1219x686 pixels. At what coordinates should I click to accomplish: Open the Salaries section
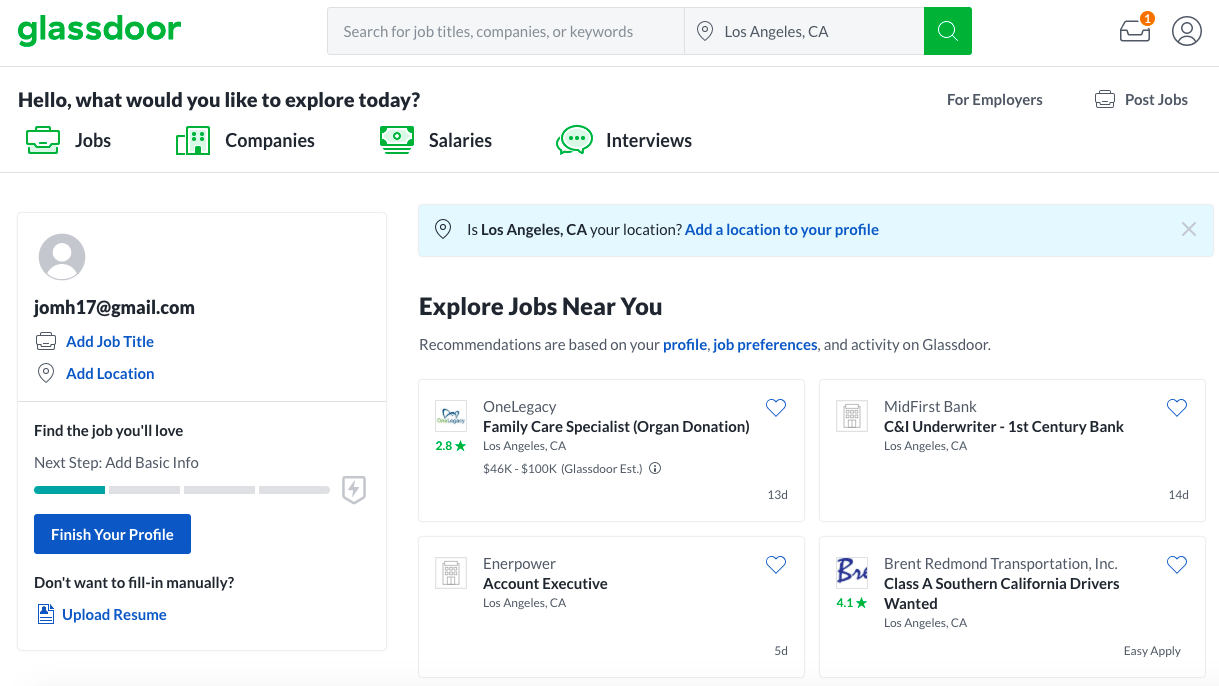(460, 140)
